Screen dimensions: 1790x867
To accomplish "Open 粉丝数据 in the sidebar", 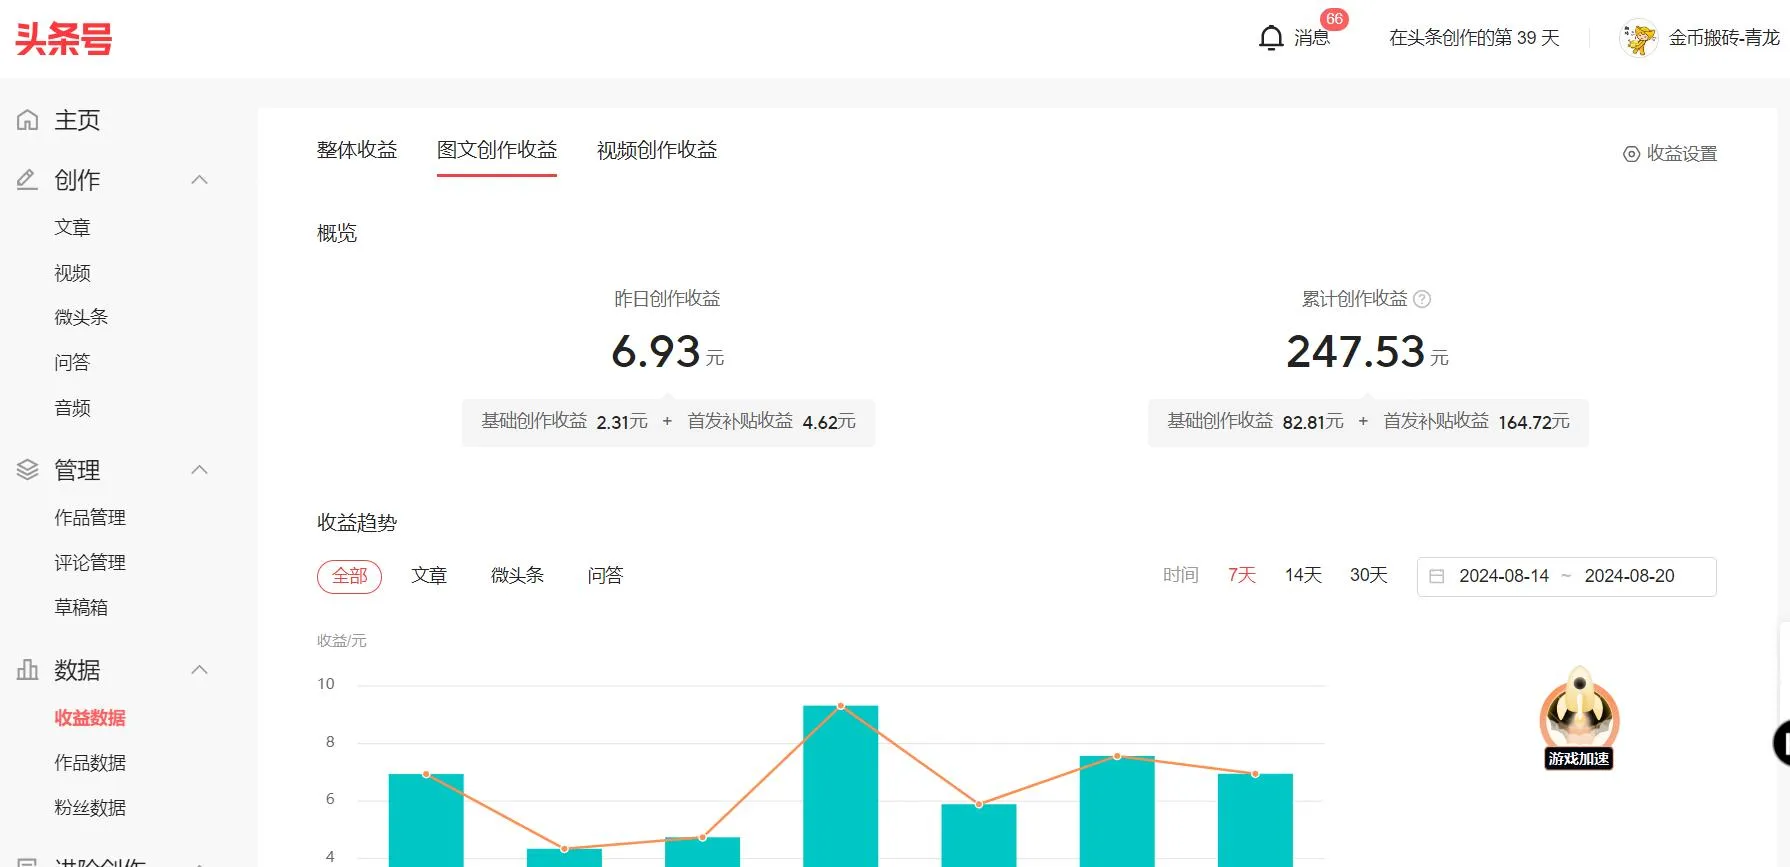I will click(x=90, y=808).
